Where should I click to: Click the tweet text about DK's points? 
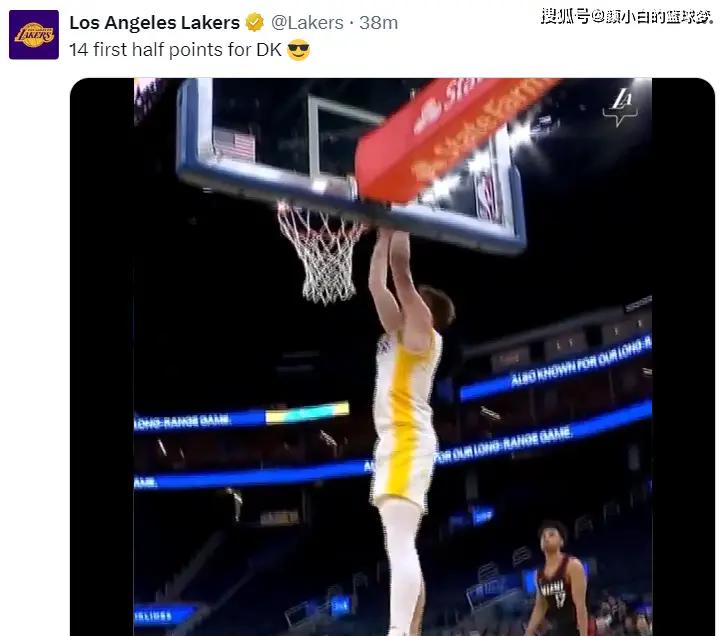click(x=175, y=50)
